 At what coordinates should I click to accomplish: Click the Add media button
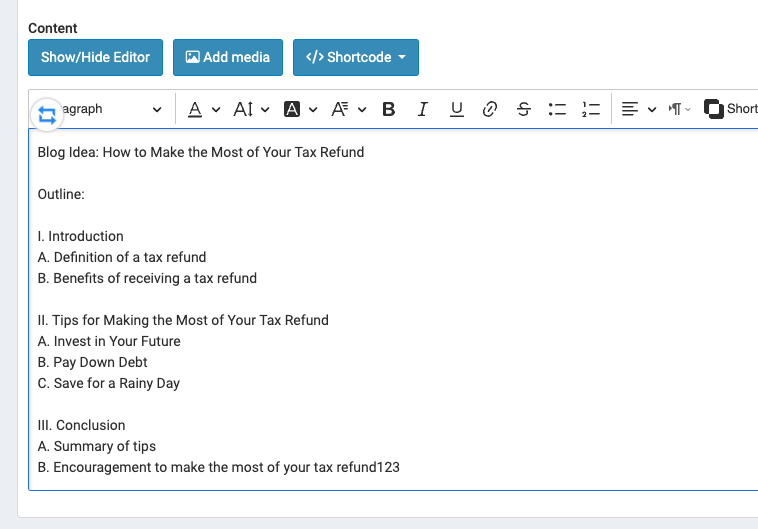click(x=228, y=58)
